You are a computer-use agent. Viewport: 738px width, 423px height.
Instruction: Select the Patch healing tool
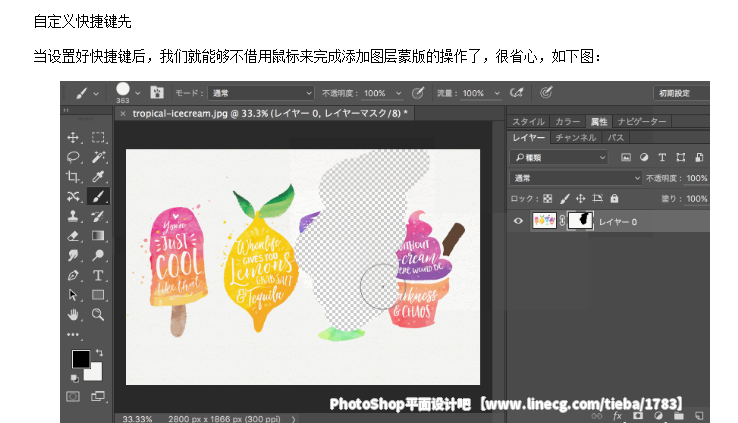[x=73, y=196]
